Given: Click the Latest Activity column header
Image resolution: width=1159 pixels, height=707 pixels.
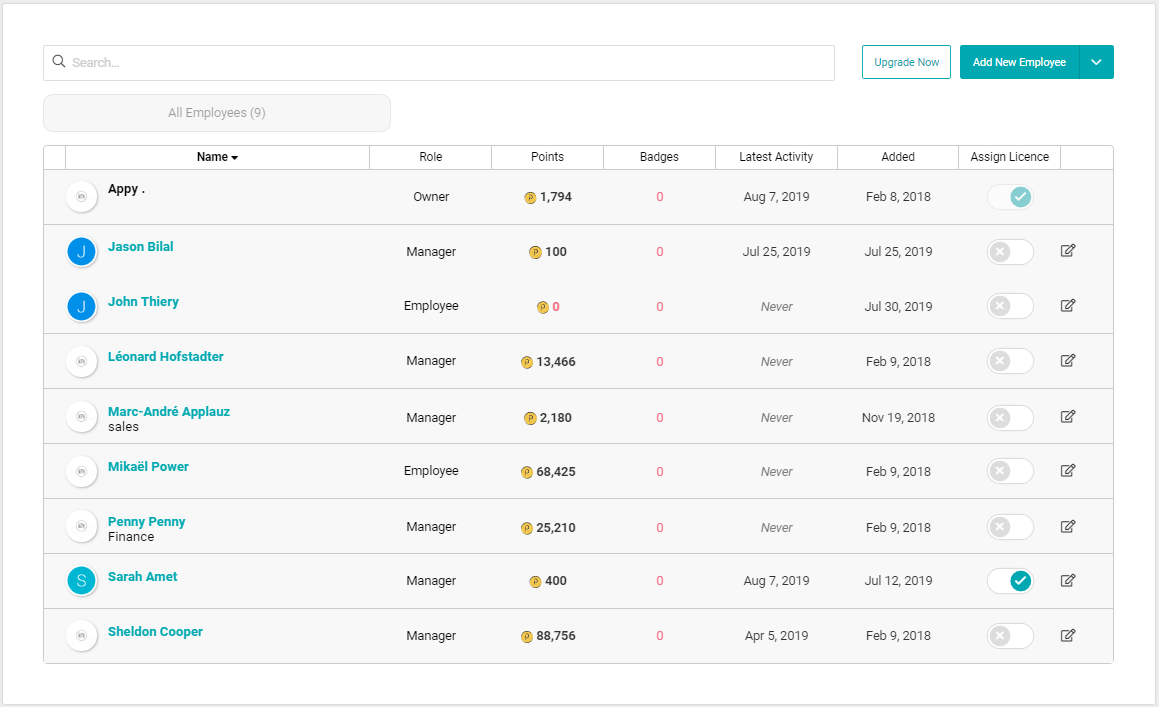Looking at the screenshot, I should pyautogui.click(x=776, y=157).
